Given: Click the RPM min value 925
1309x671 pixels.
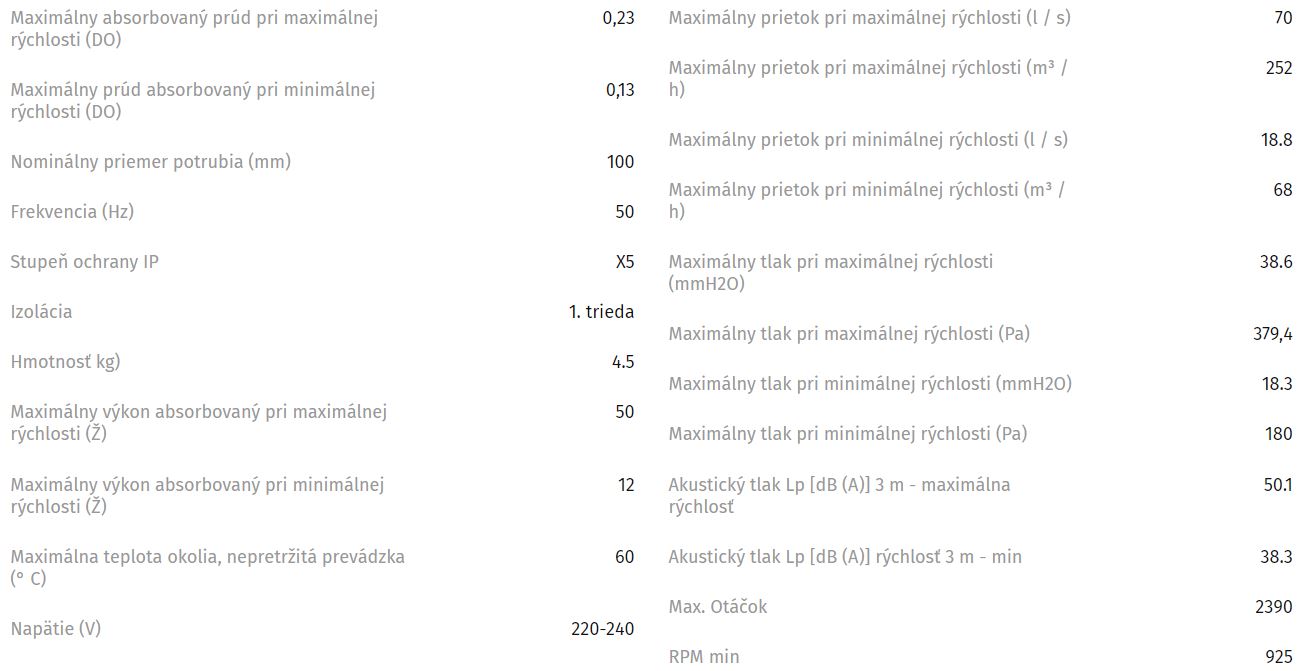Looking at the screenshot, I should [x=1278, y=656].
